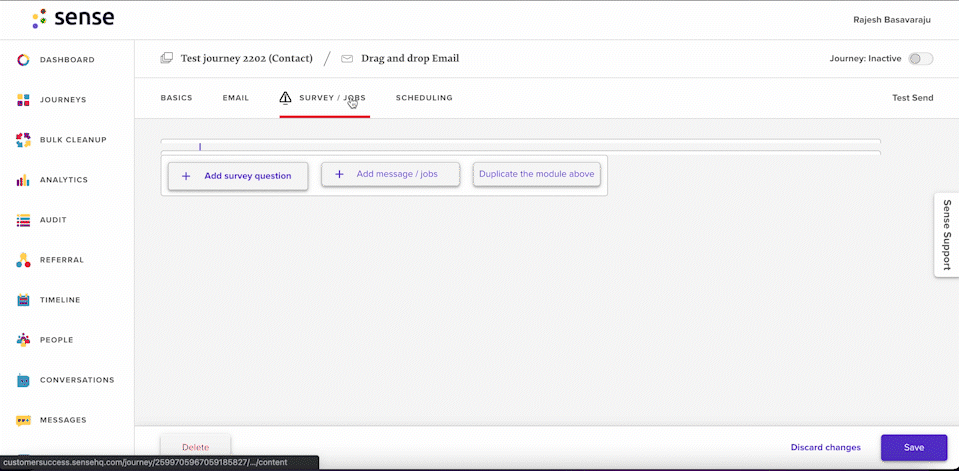Screen dimensions: 959x471
Task: Add a survey question
Action: (238, 176)
